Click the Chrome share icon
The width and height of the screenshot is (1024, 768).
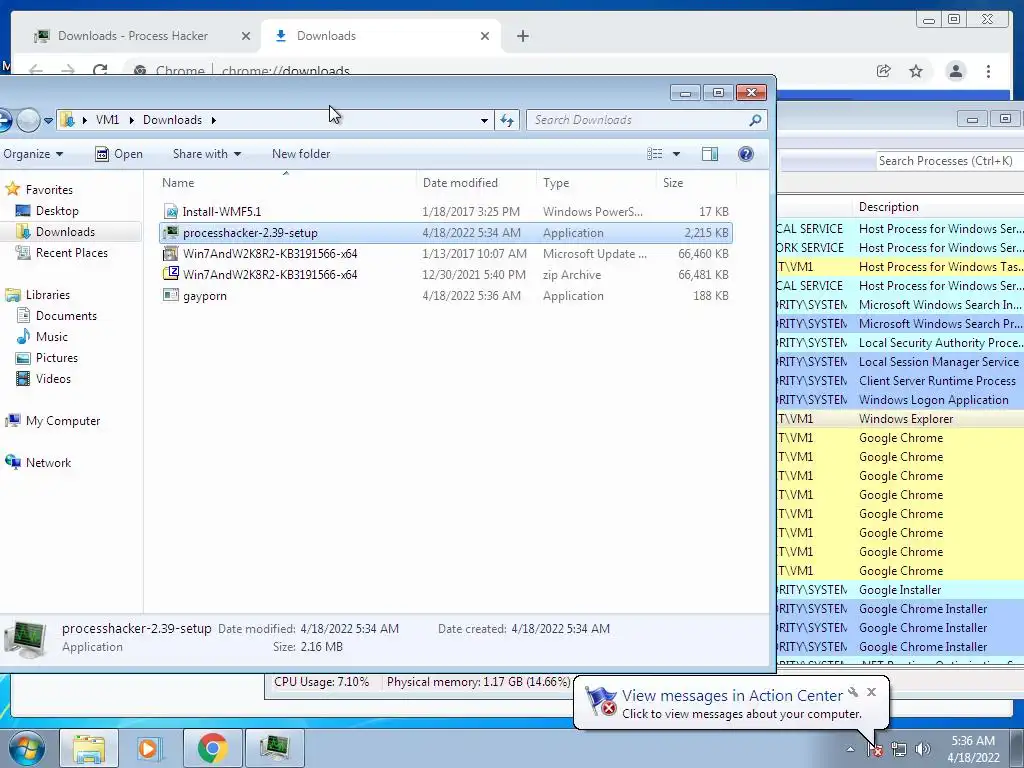[x=883, y=71]
